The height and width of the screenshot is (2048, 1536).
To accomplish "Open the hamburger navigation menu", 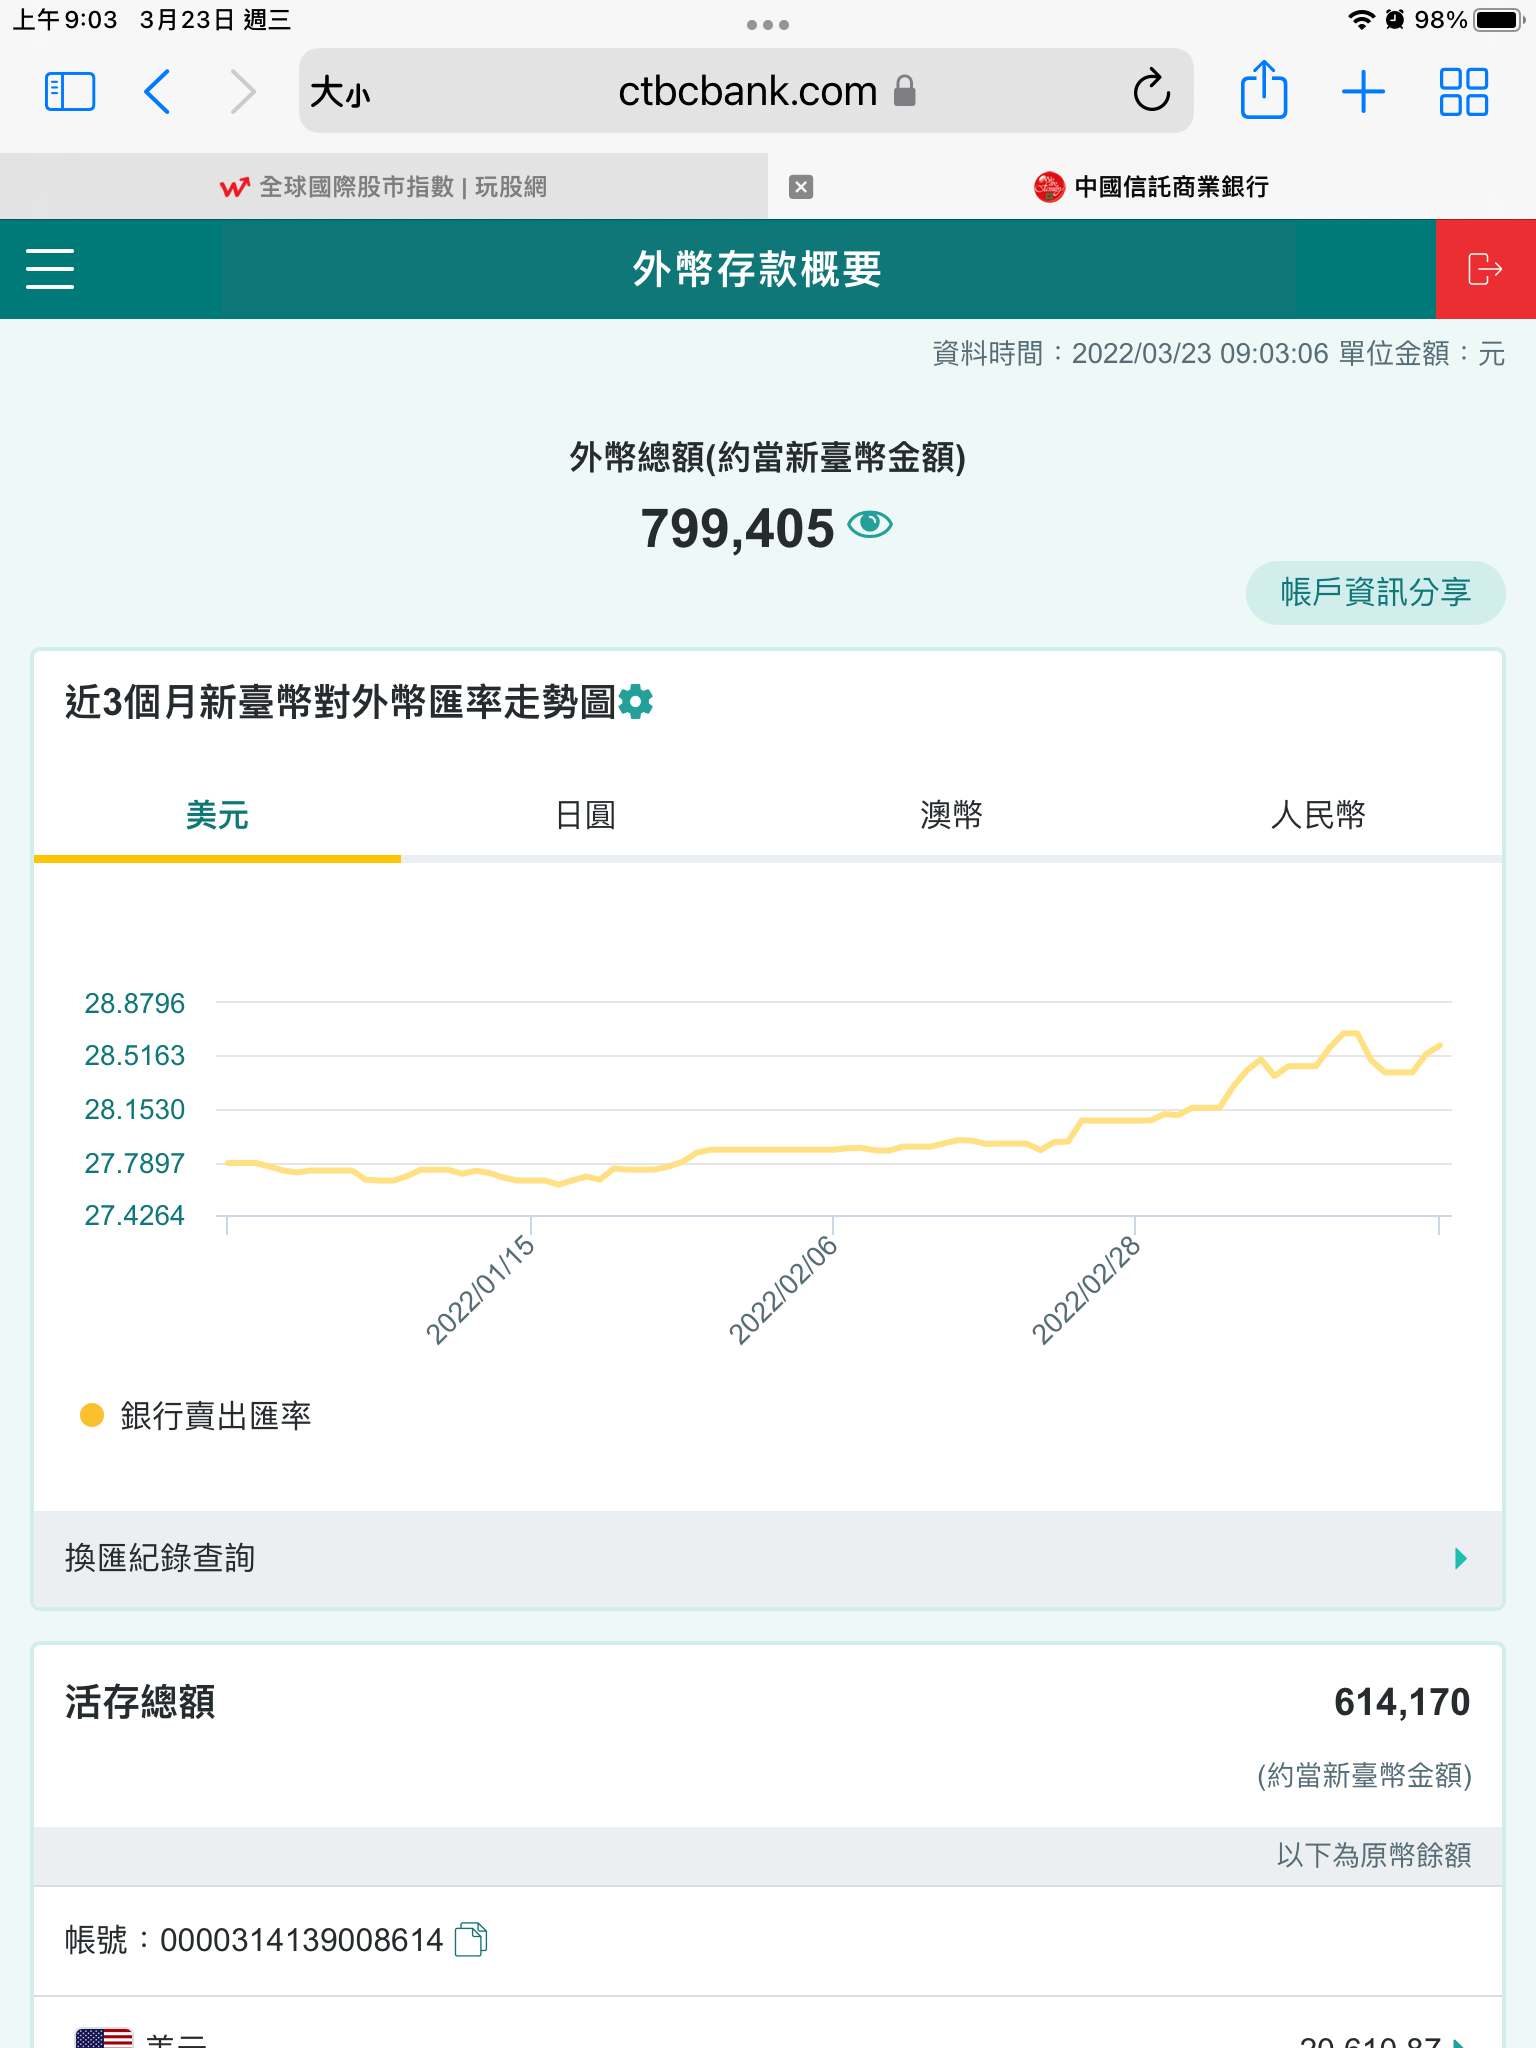I will (x=50, y=269).
